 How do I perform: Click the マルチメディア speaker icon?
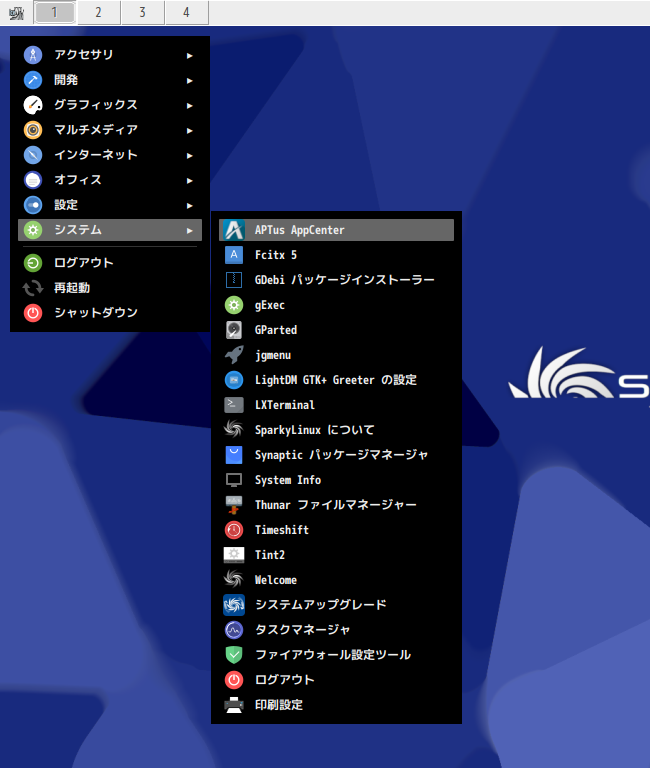[33, 129]
